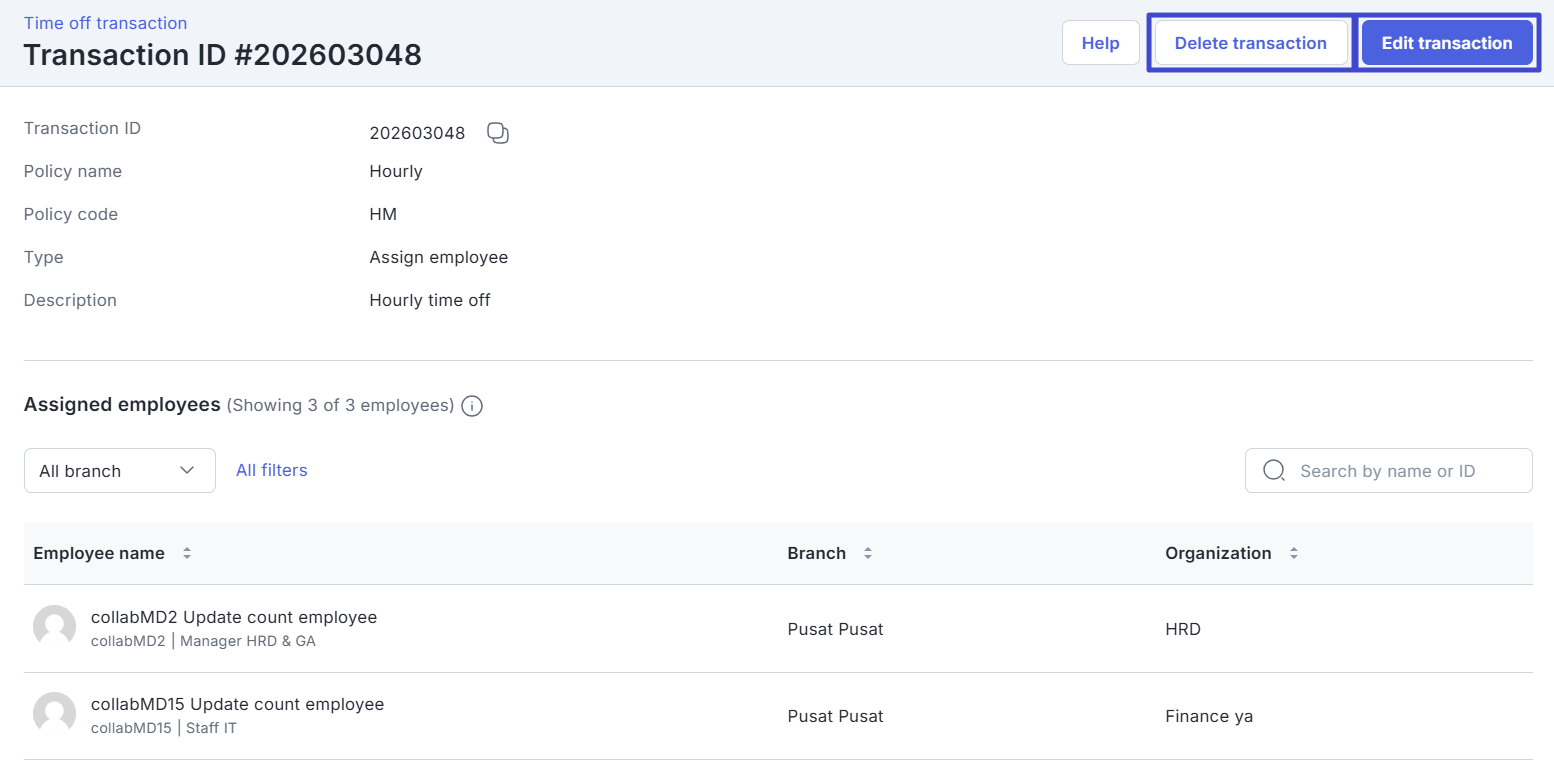Click collabMD2 employee avatar
Viewport: 1554px width, 761px height.
point(55,627)
